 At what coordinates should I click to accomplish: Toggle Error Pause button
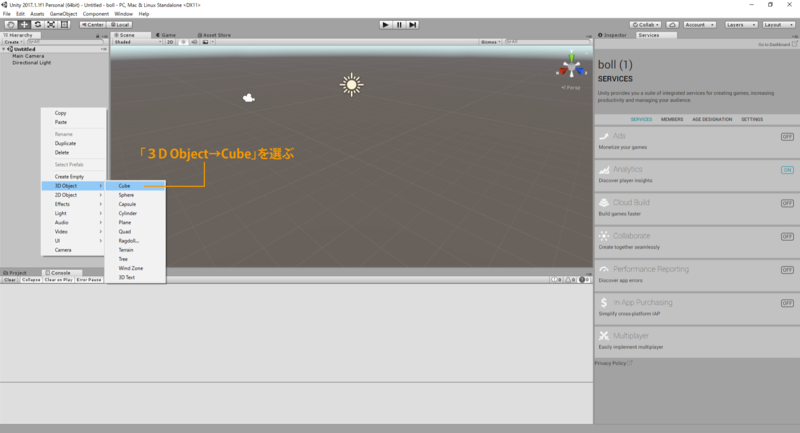[89, 280]
